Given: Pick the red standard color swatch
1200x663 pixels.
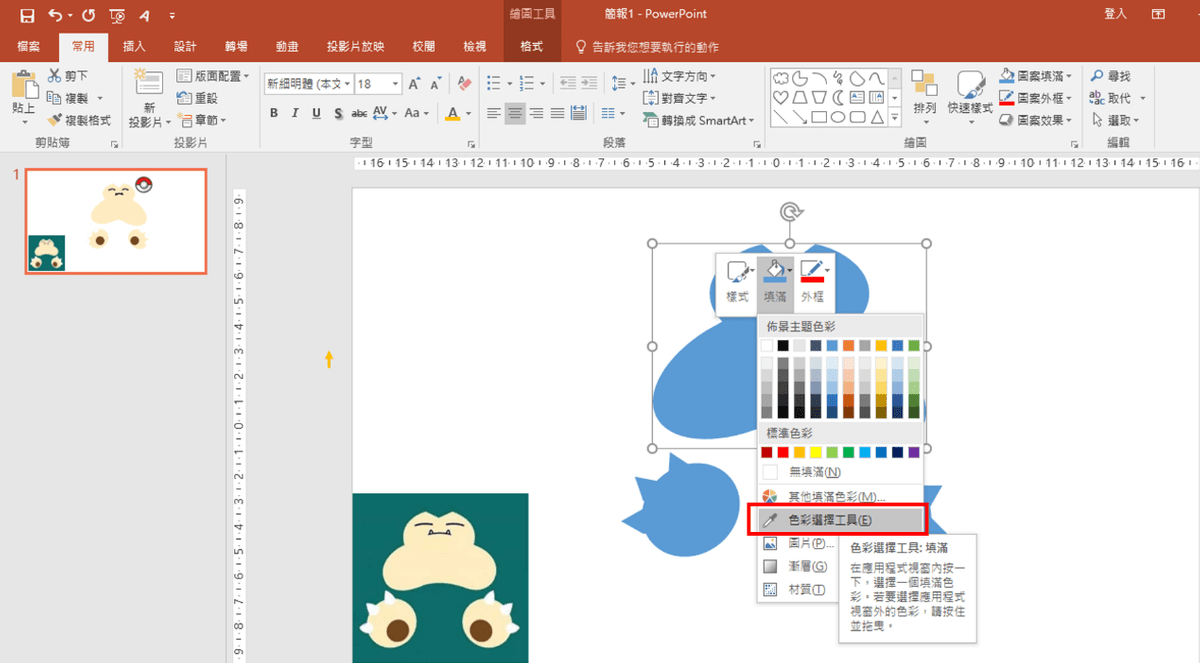Looking at the screenshot, I should pos(784,452).
